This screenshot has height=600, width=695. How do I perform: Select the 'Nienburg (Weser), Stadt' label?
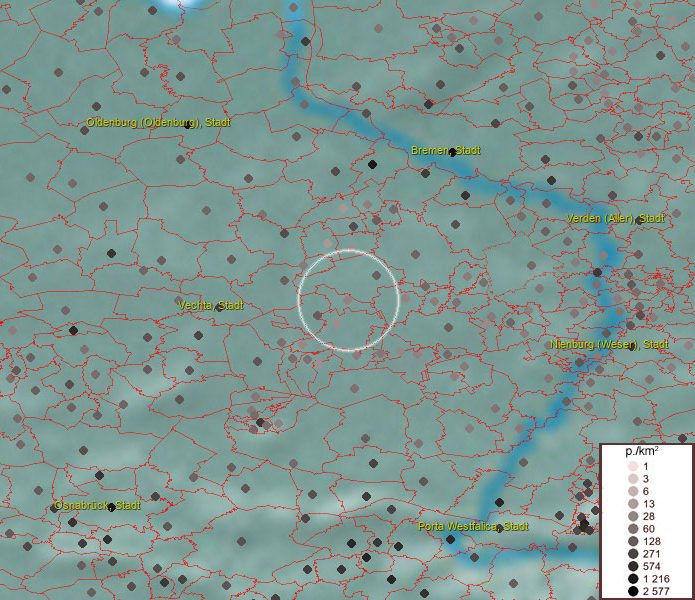coord(609,344)
